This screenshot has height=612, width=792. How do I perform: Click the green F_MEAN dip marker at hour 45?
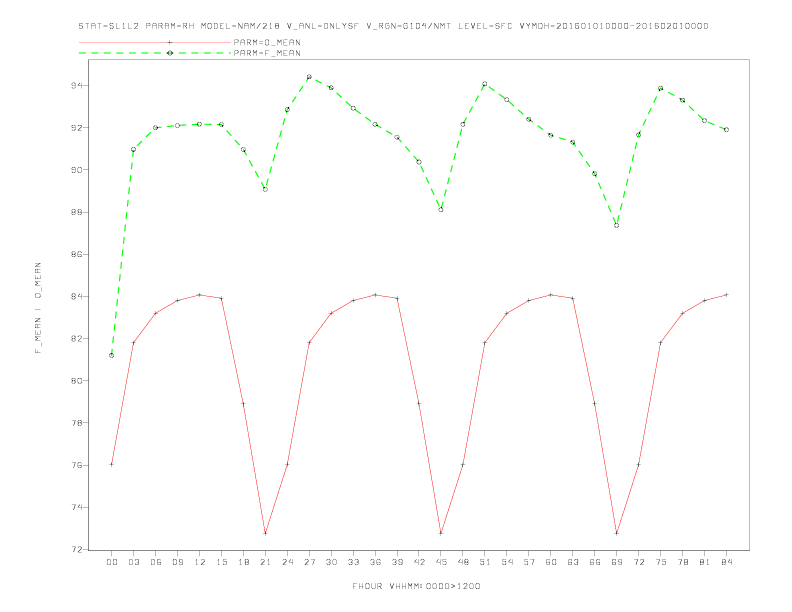tap(441, 210)
